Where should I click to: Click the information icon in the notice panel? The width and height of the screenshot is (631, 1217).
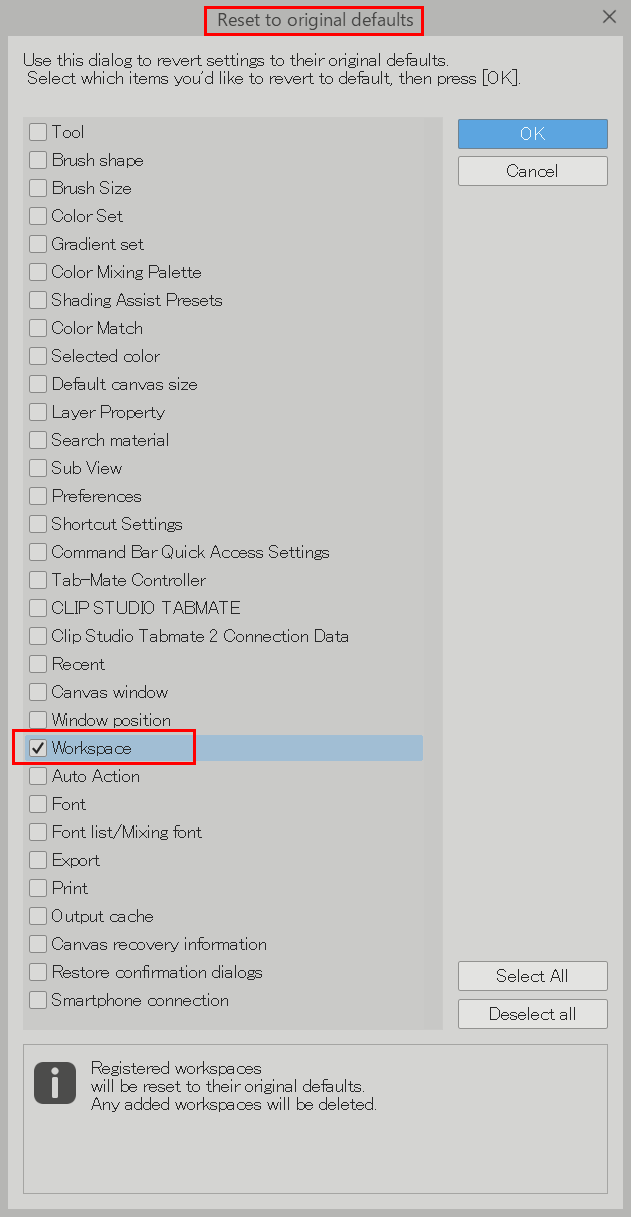click(54, 1082)
